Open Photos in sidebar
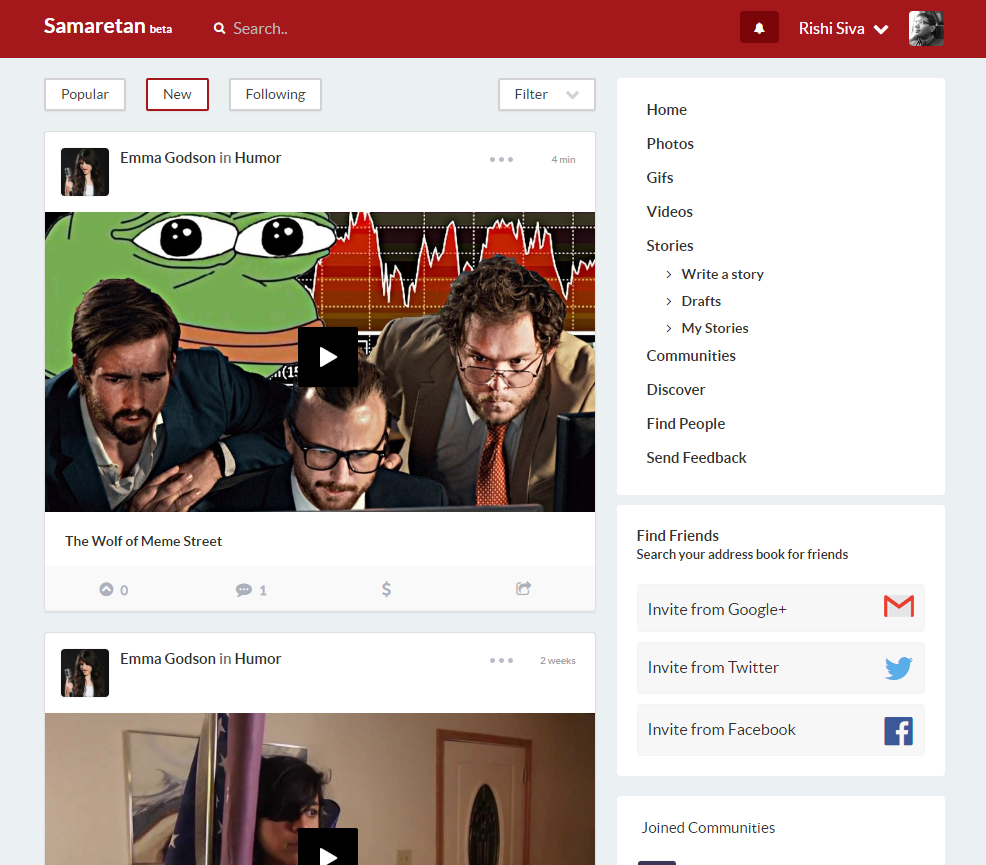The height and width of the screenshot is (865, 986). pyautogui.click(x=670, y=144)
